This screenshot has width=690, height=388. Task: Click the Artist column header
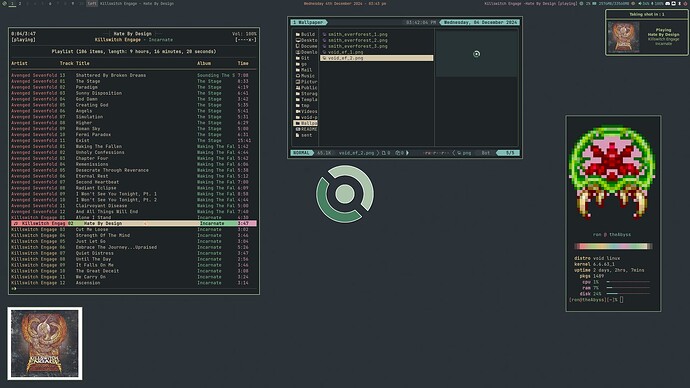tap(19, 63)
